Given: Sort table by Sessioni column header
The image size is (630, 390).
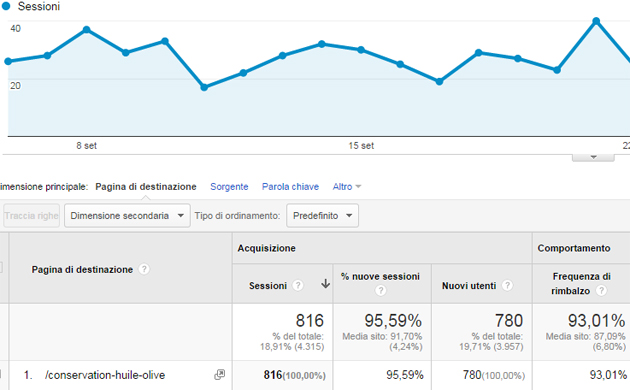Looking at the screenshot, I should point(268,286).
